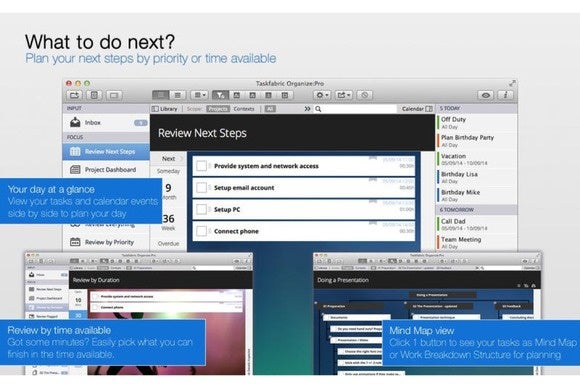The width and height of the screenshot is (580, 388).
Task: Mark Connect phone task as done
Action: (201, 231)
